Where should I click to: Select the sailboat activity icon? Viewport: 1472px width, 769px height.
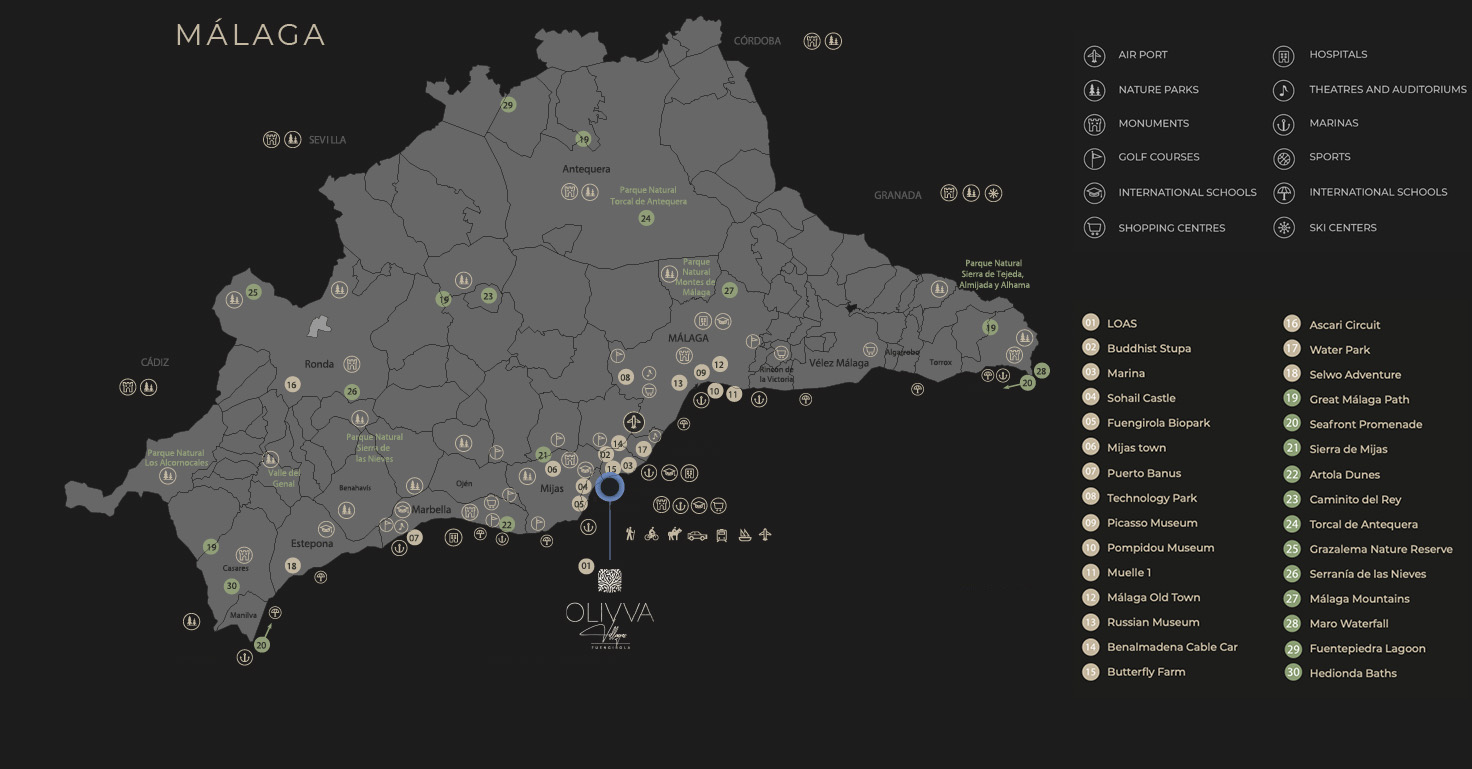pos(744,535)
